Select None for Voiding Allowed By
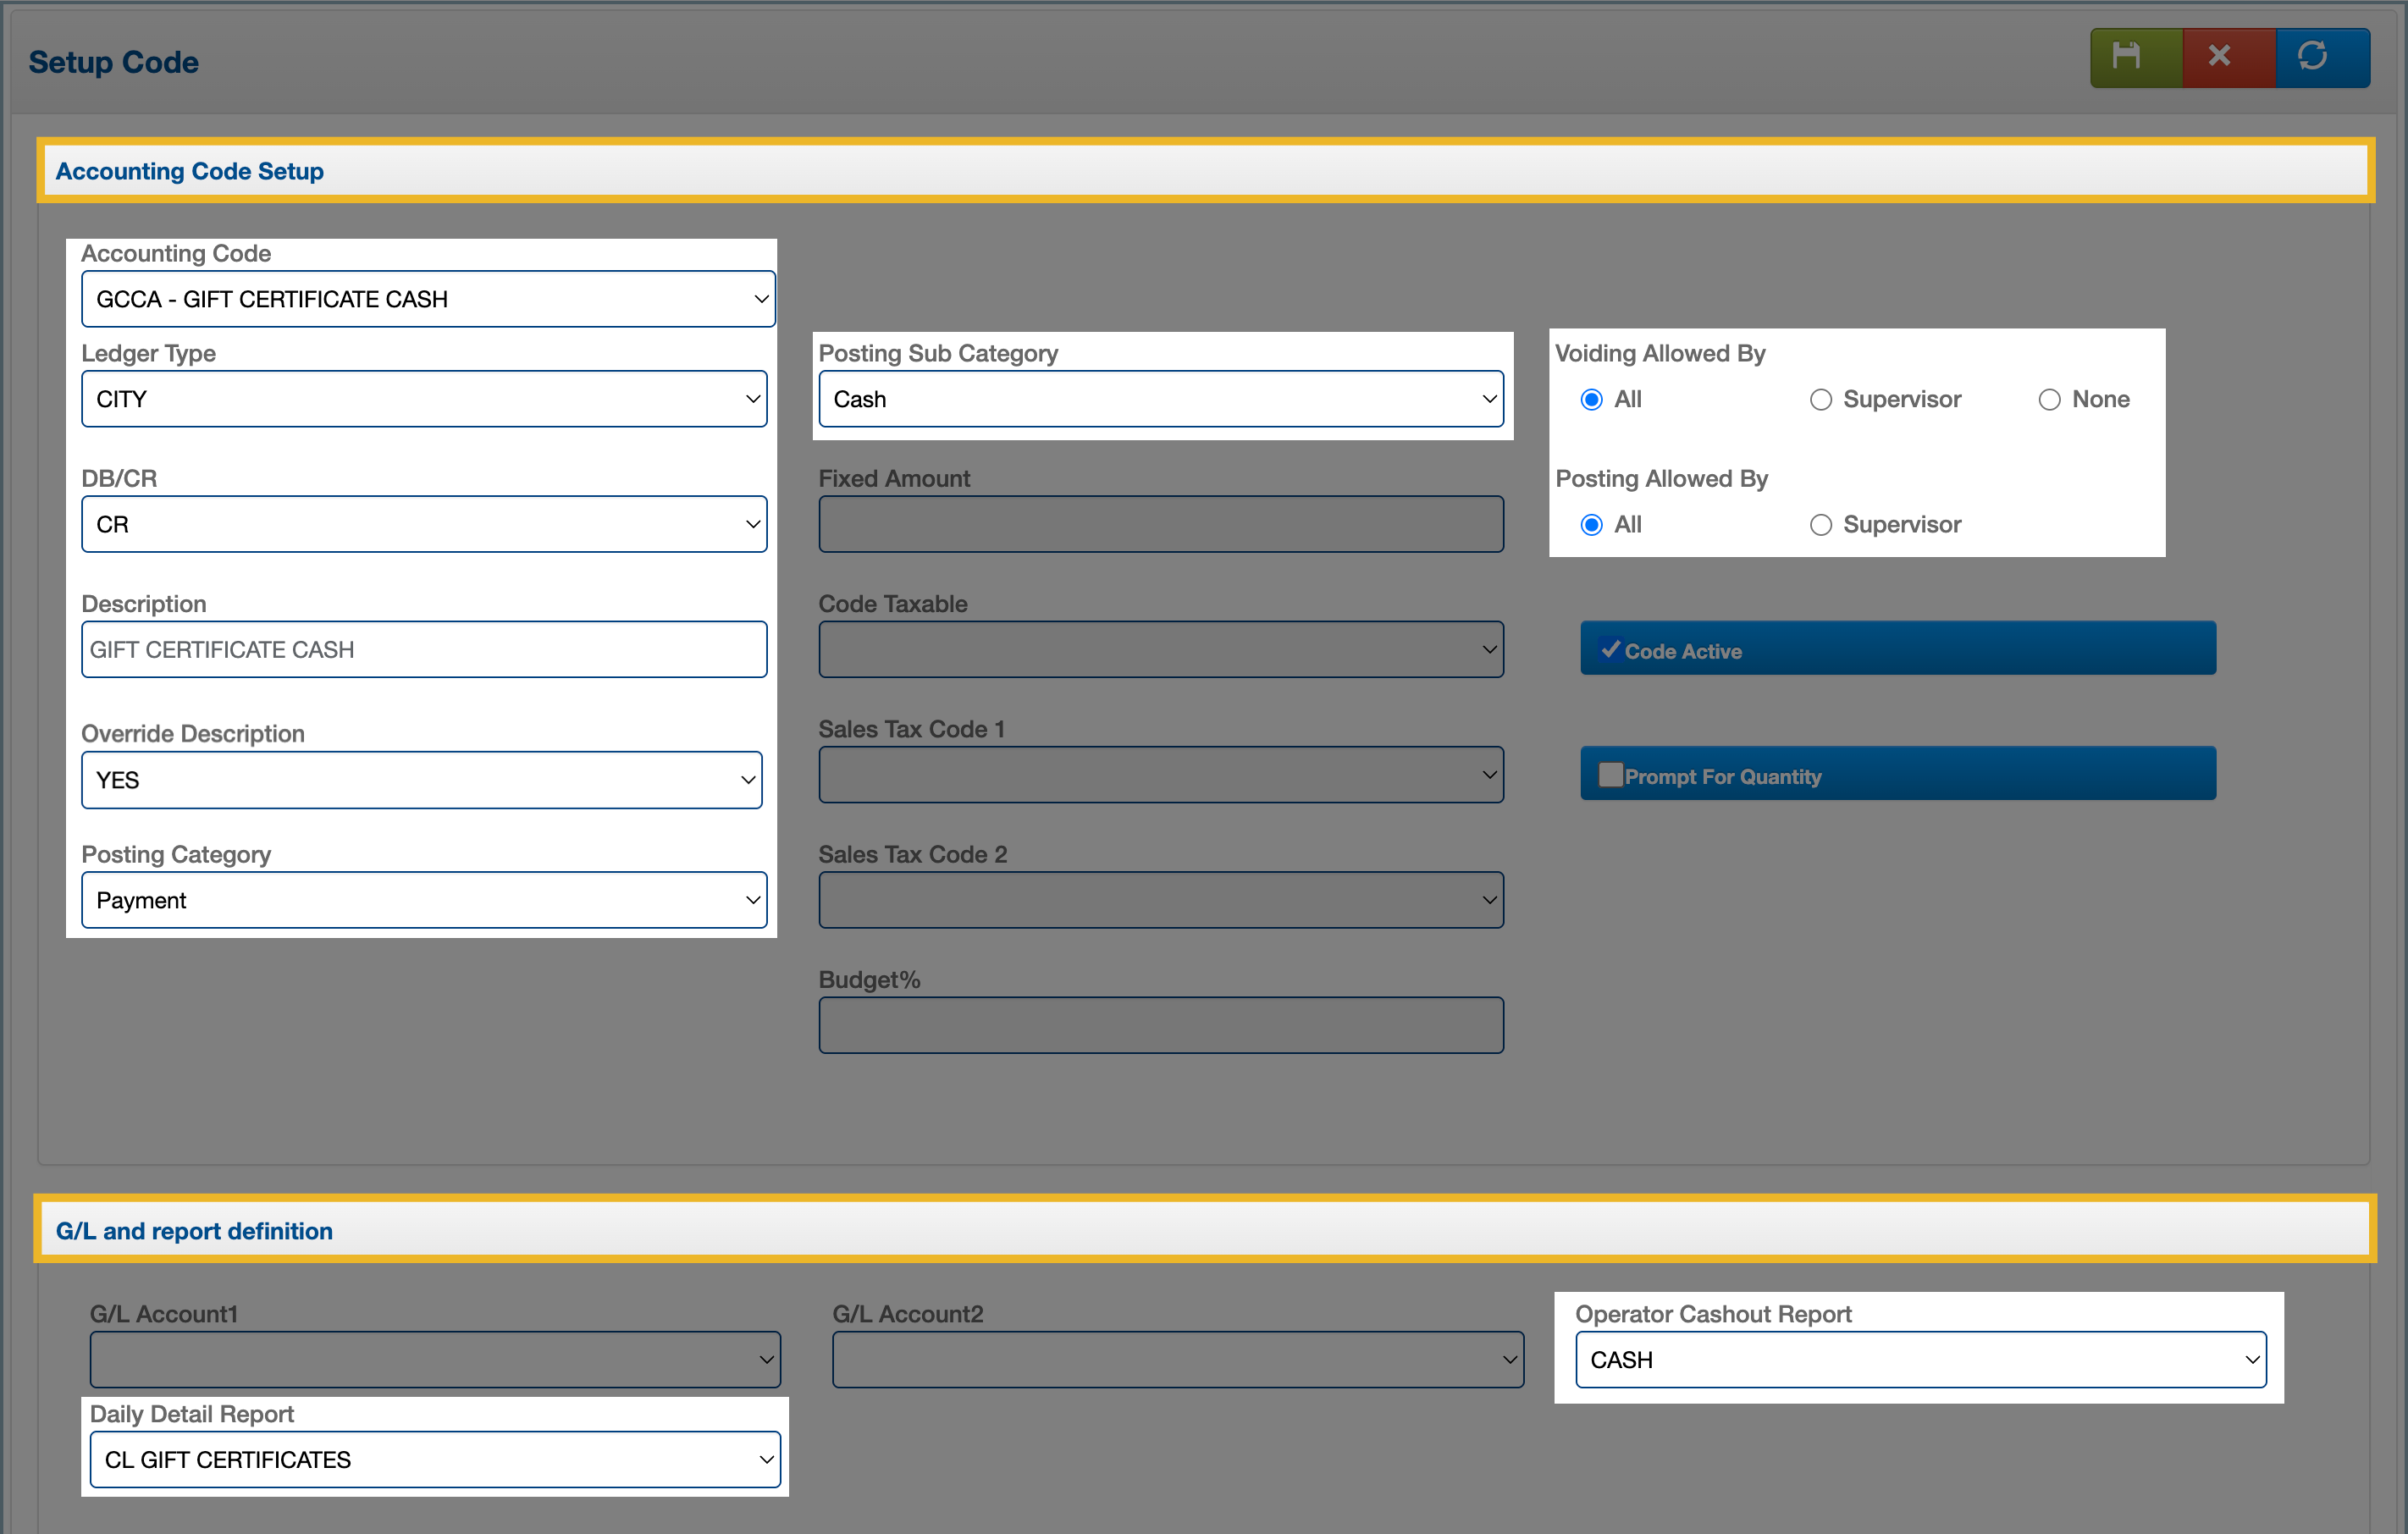Viewport: 2408px width, 1534px height. pos(2049,400)
